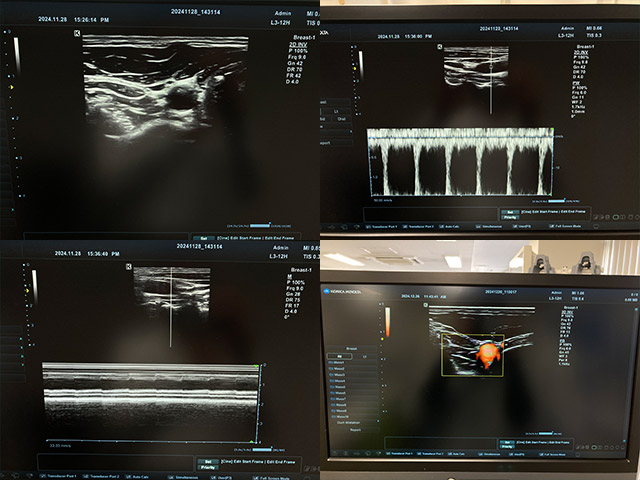640x480 pixels.
Task: Click Transducer Port 1 on the PW Doppler screen
Action: 384,227
